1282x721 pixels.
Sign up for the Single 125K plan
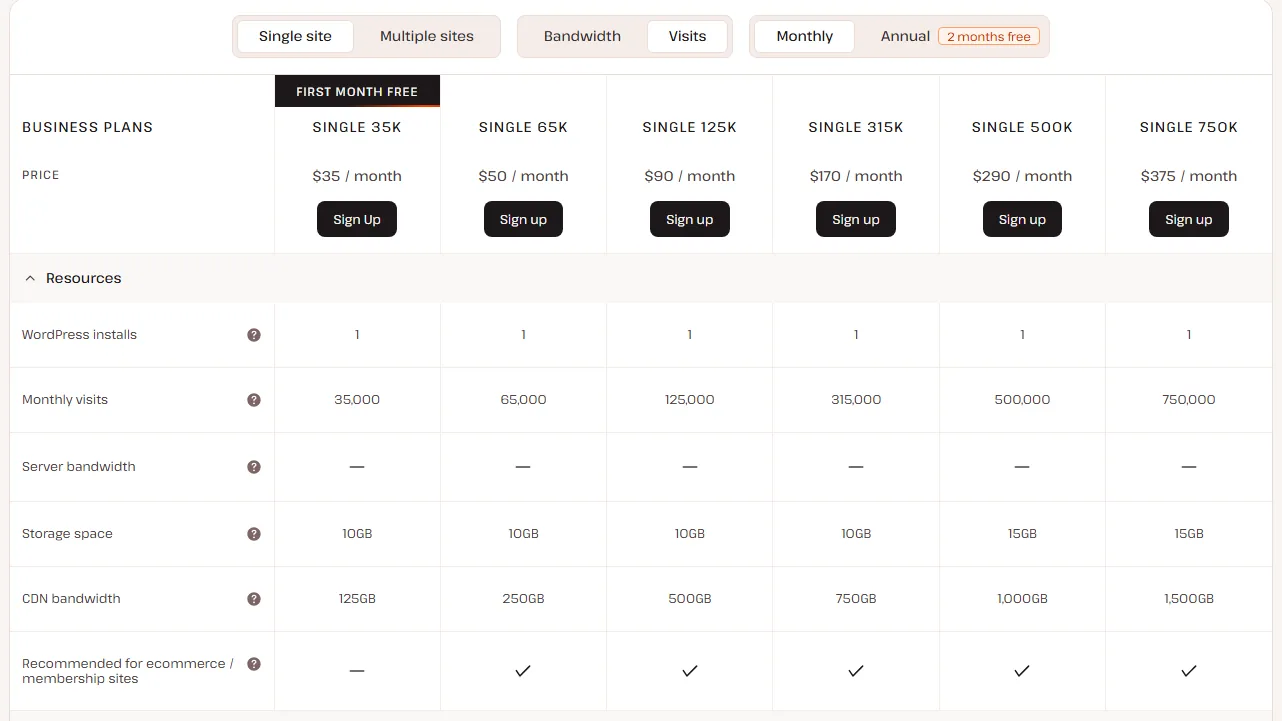pyautogui.click(x=690, y=219)
